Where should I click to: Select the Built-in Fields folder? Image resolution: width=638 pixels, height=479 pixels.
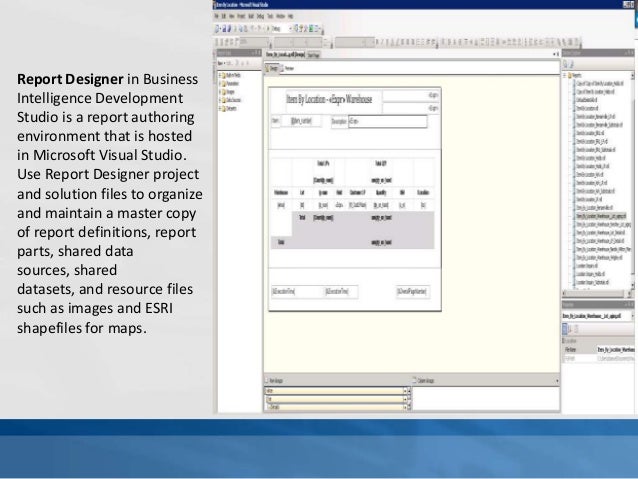232,75
